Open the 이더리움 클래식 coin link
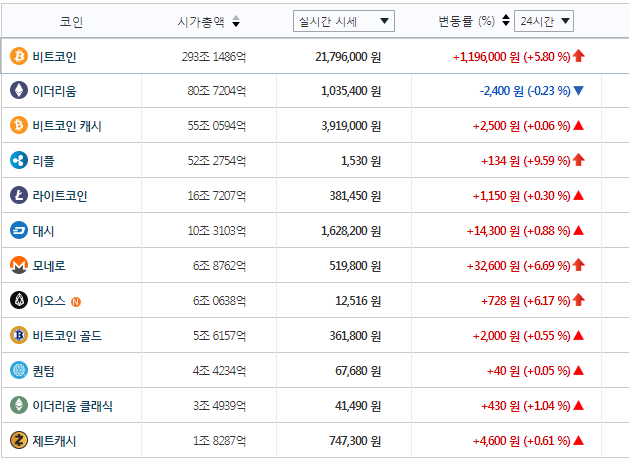Viewport: 629px width, 464px height. (x=72, y=405)
